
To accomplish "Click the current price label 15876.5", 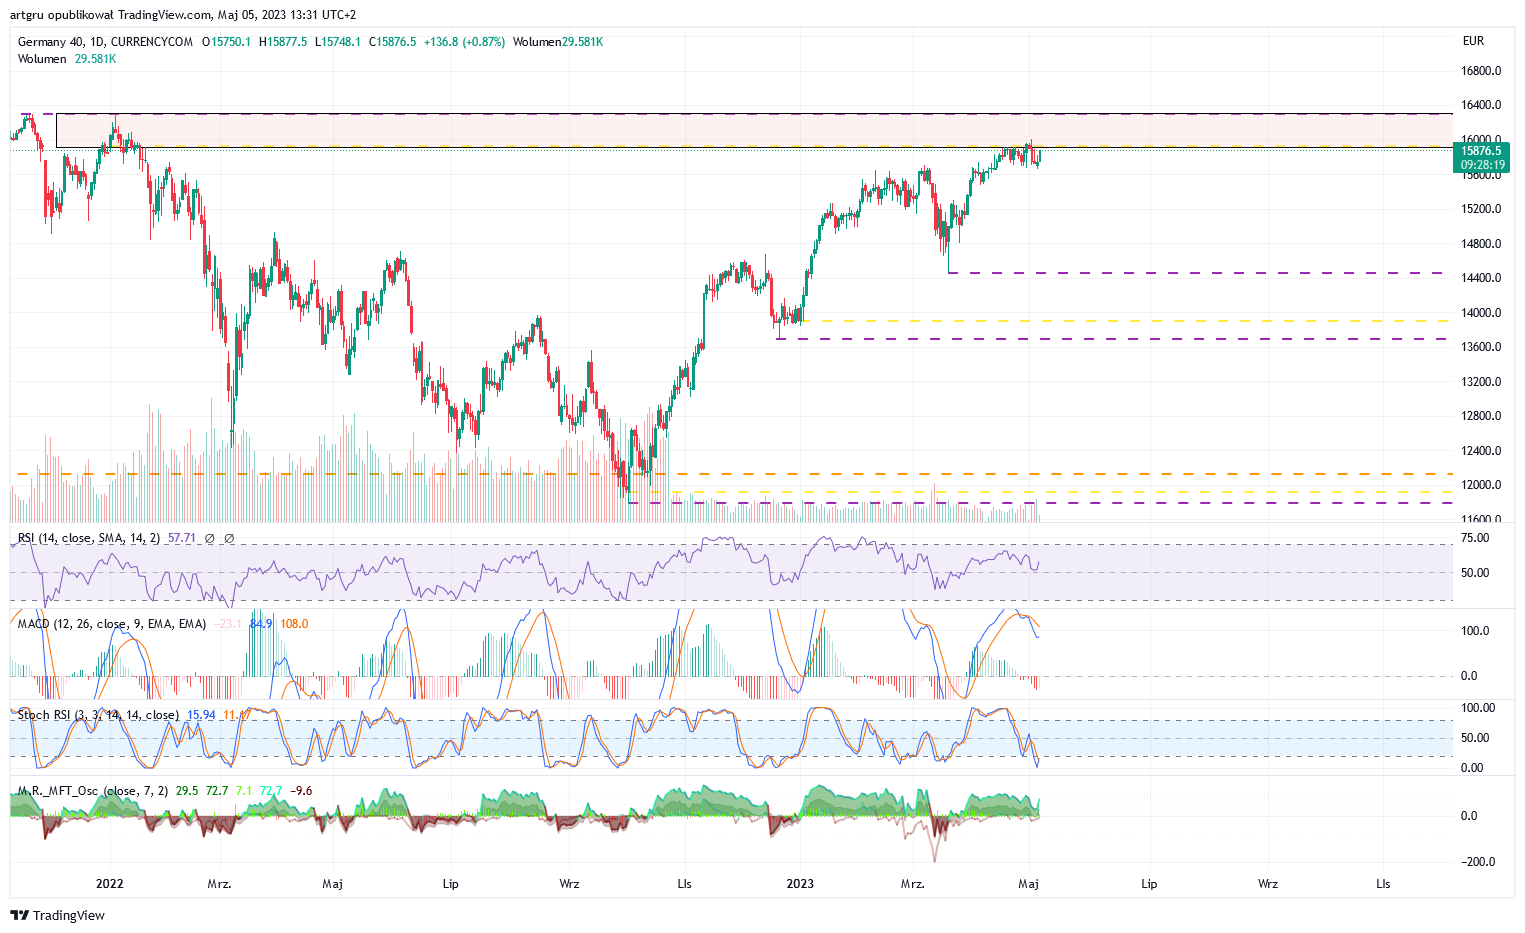I will pyautogui.click(x=1481, y=151).
